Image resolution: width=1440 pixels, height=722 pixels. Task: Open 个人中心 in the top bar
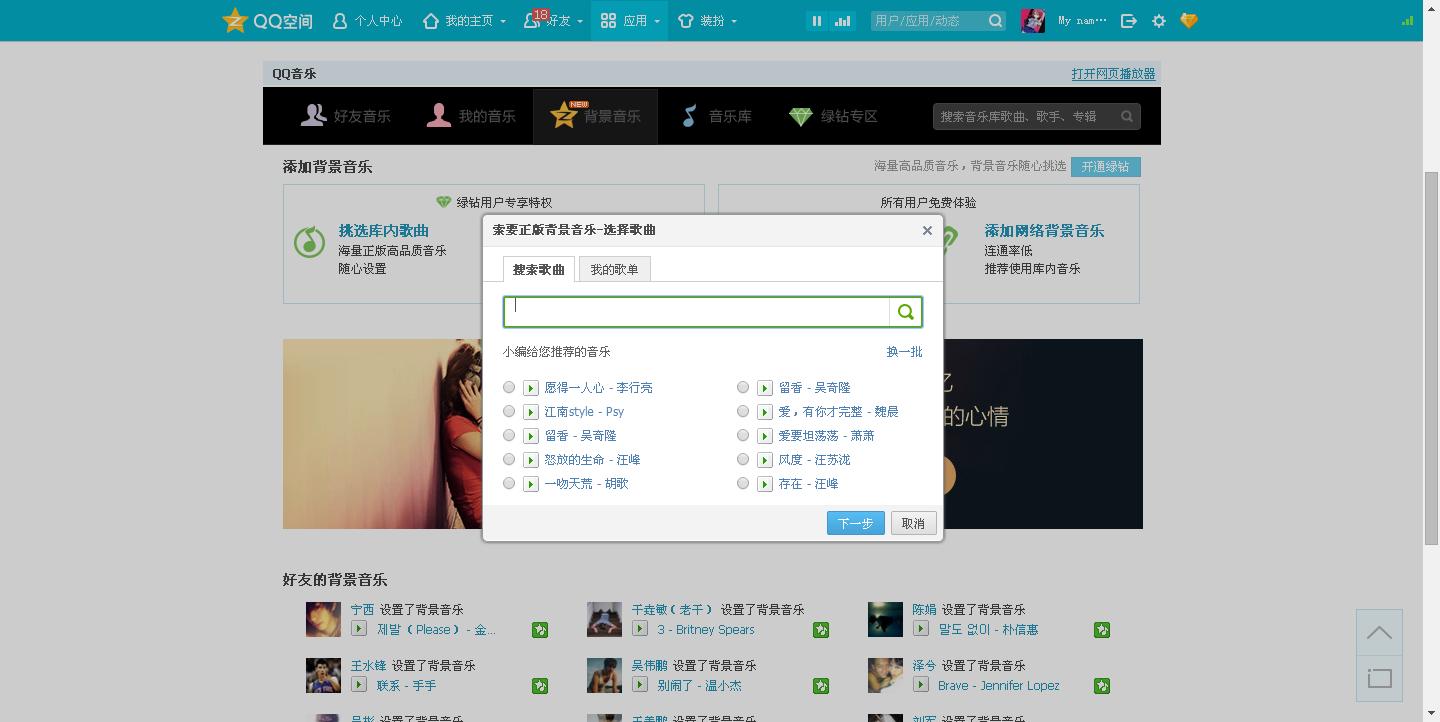click(367, 20)
